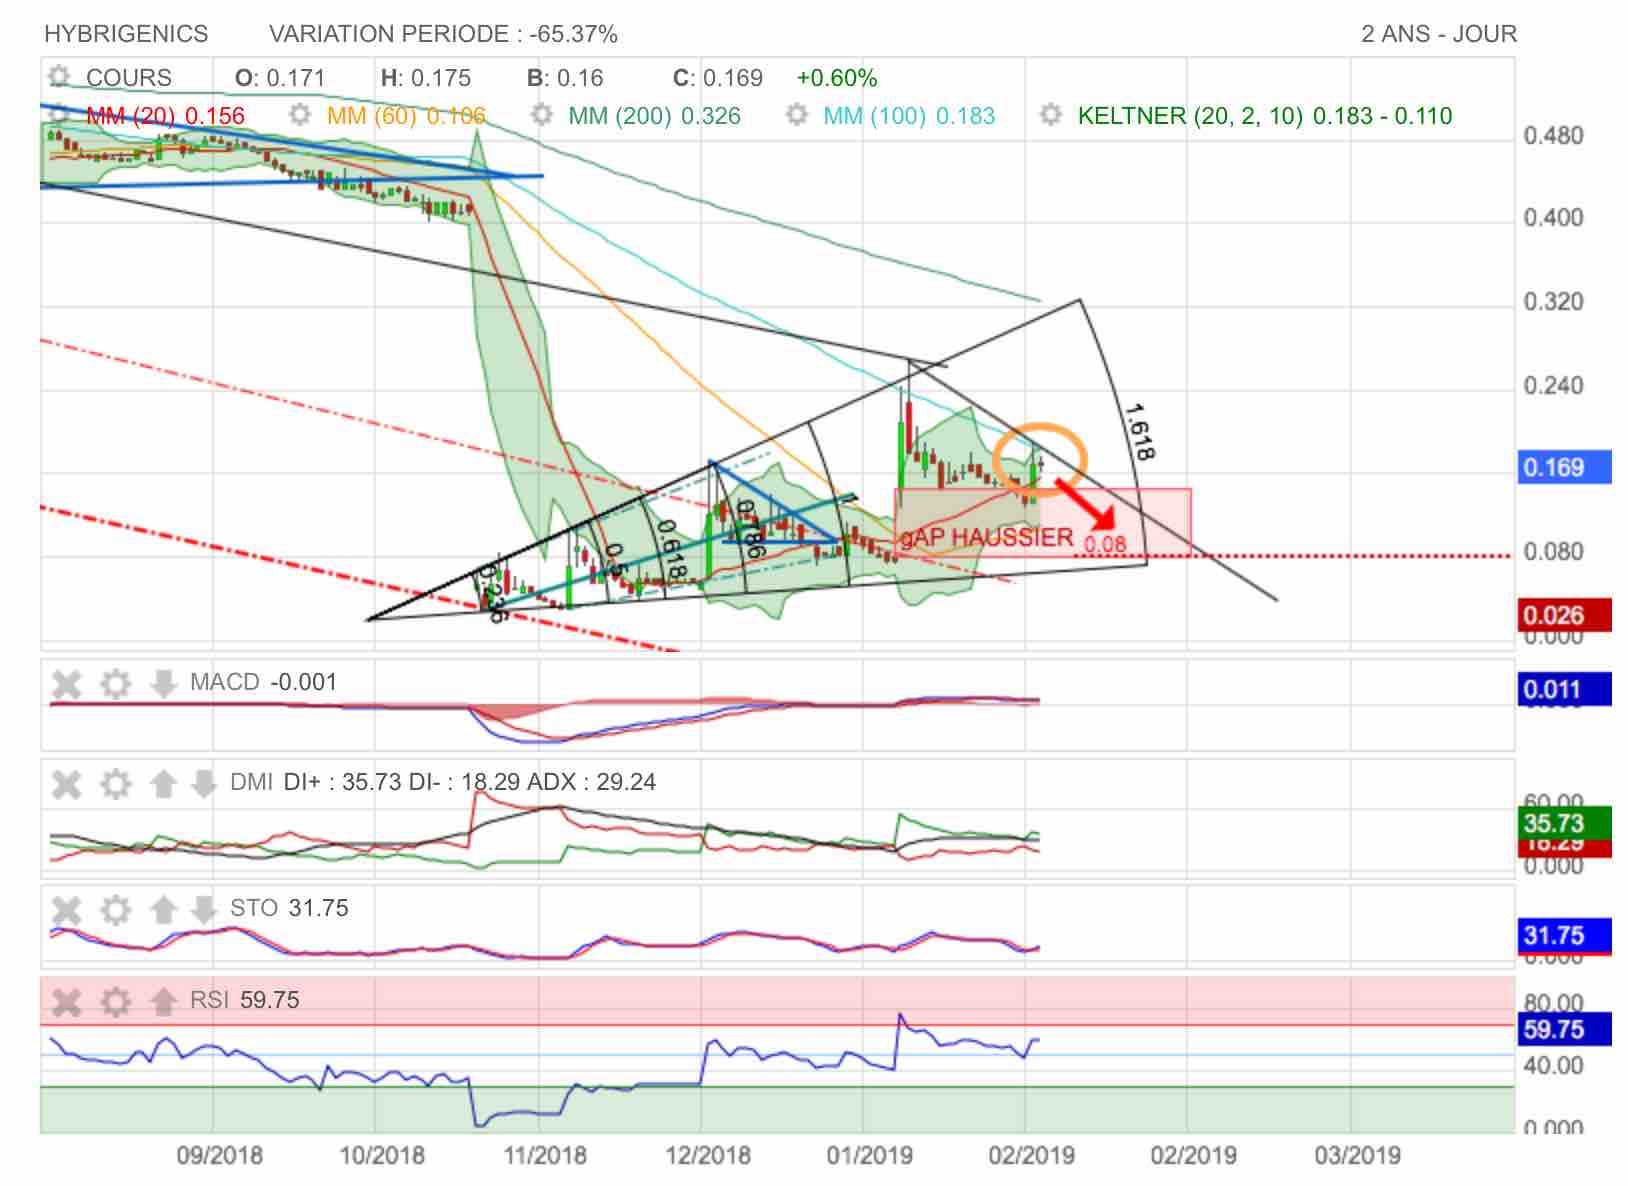Click the HYBRIGENICS title

tap(126, 34)
